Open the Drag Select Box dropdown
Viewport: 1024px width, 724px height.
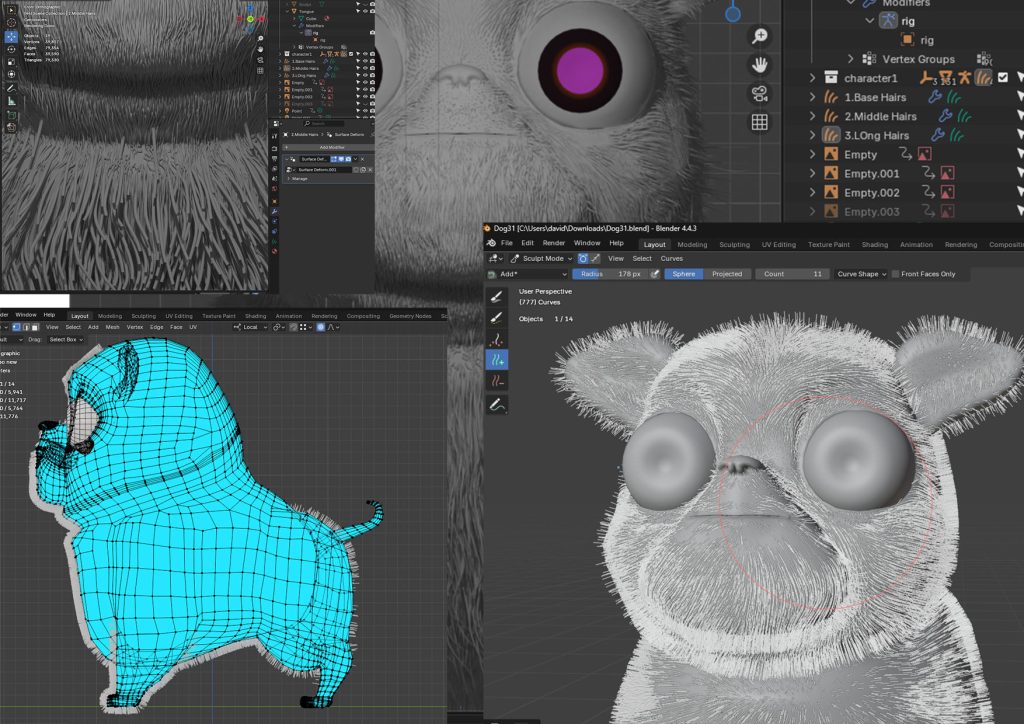pyautogui.click(x=65, y=339)
